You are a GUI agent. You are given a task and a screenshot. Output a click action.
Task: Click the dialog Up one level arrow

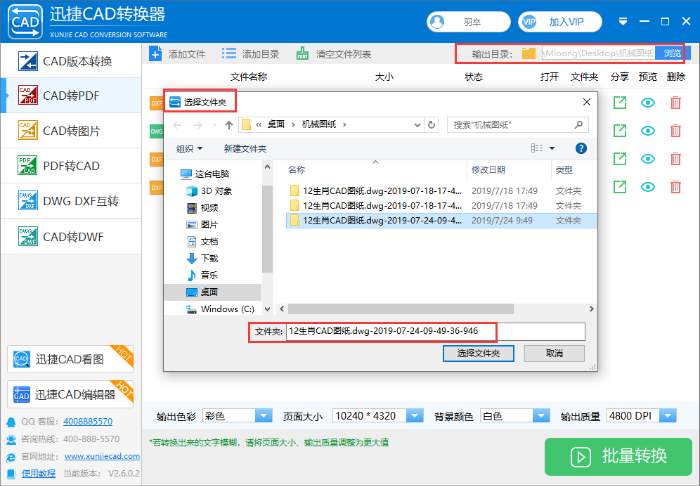point(229,125)
